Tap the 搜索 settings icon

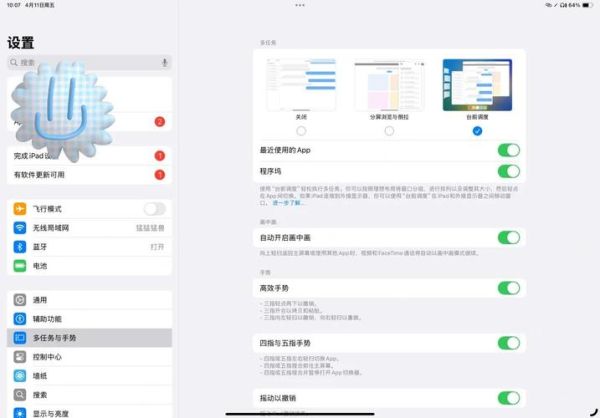click(x=20, y=395)
